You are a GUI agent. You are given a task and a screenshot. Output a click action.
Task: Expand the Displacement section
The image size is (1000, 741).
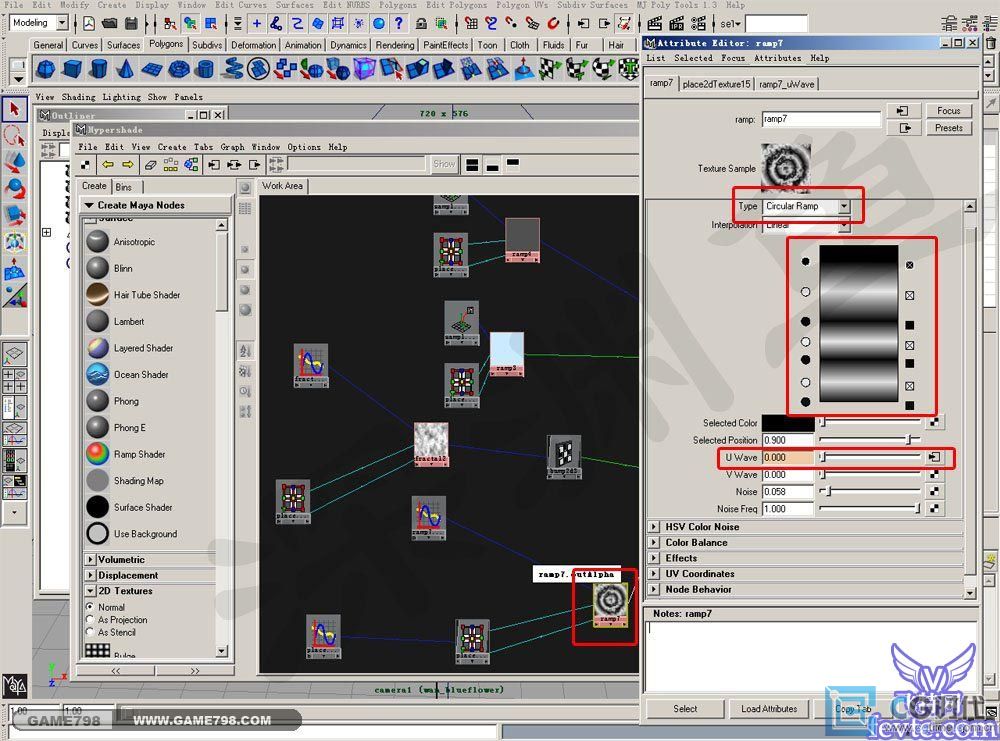tap(91, 575)
